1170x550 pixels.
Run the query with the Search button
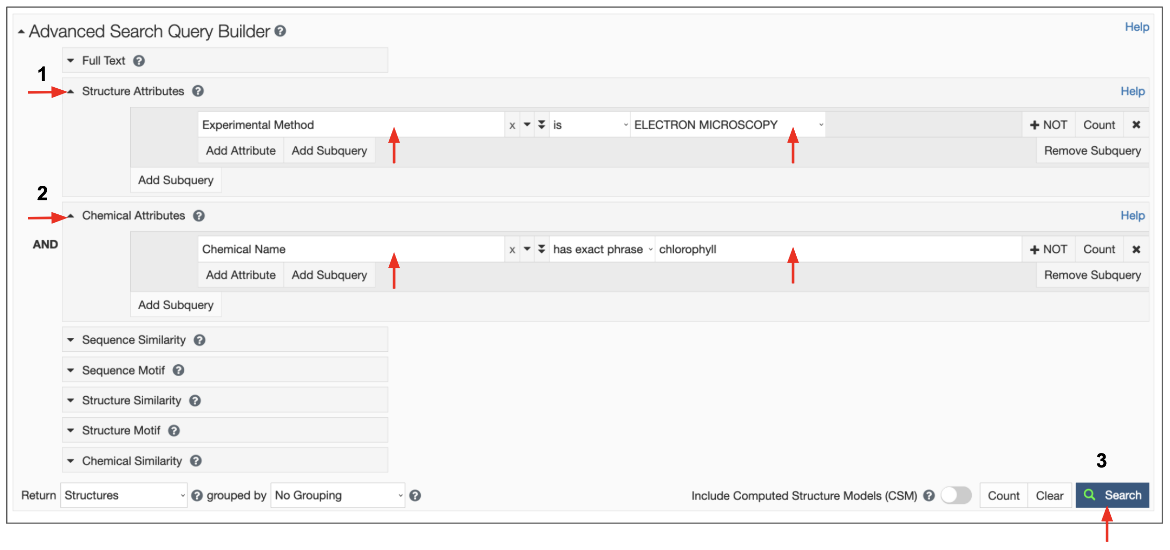click(1112, 495)
